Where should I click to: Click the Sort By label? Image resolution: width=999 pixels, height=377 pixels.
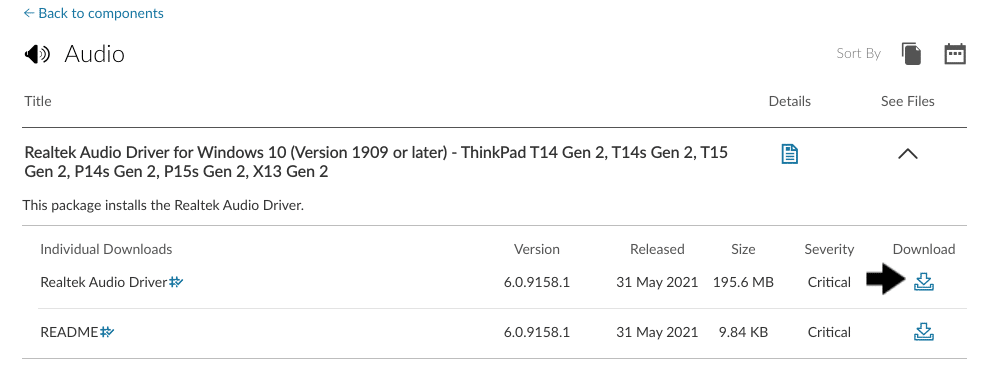[x=858, y=53]
